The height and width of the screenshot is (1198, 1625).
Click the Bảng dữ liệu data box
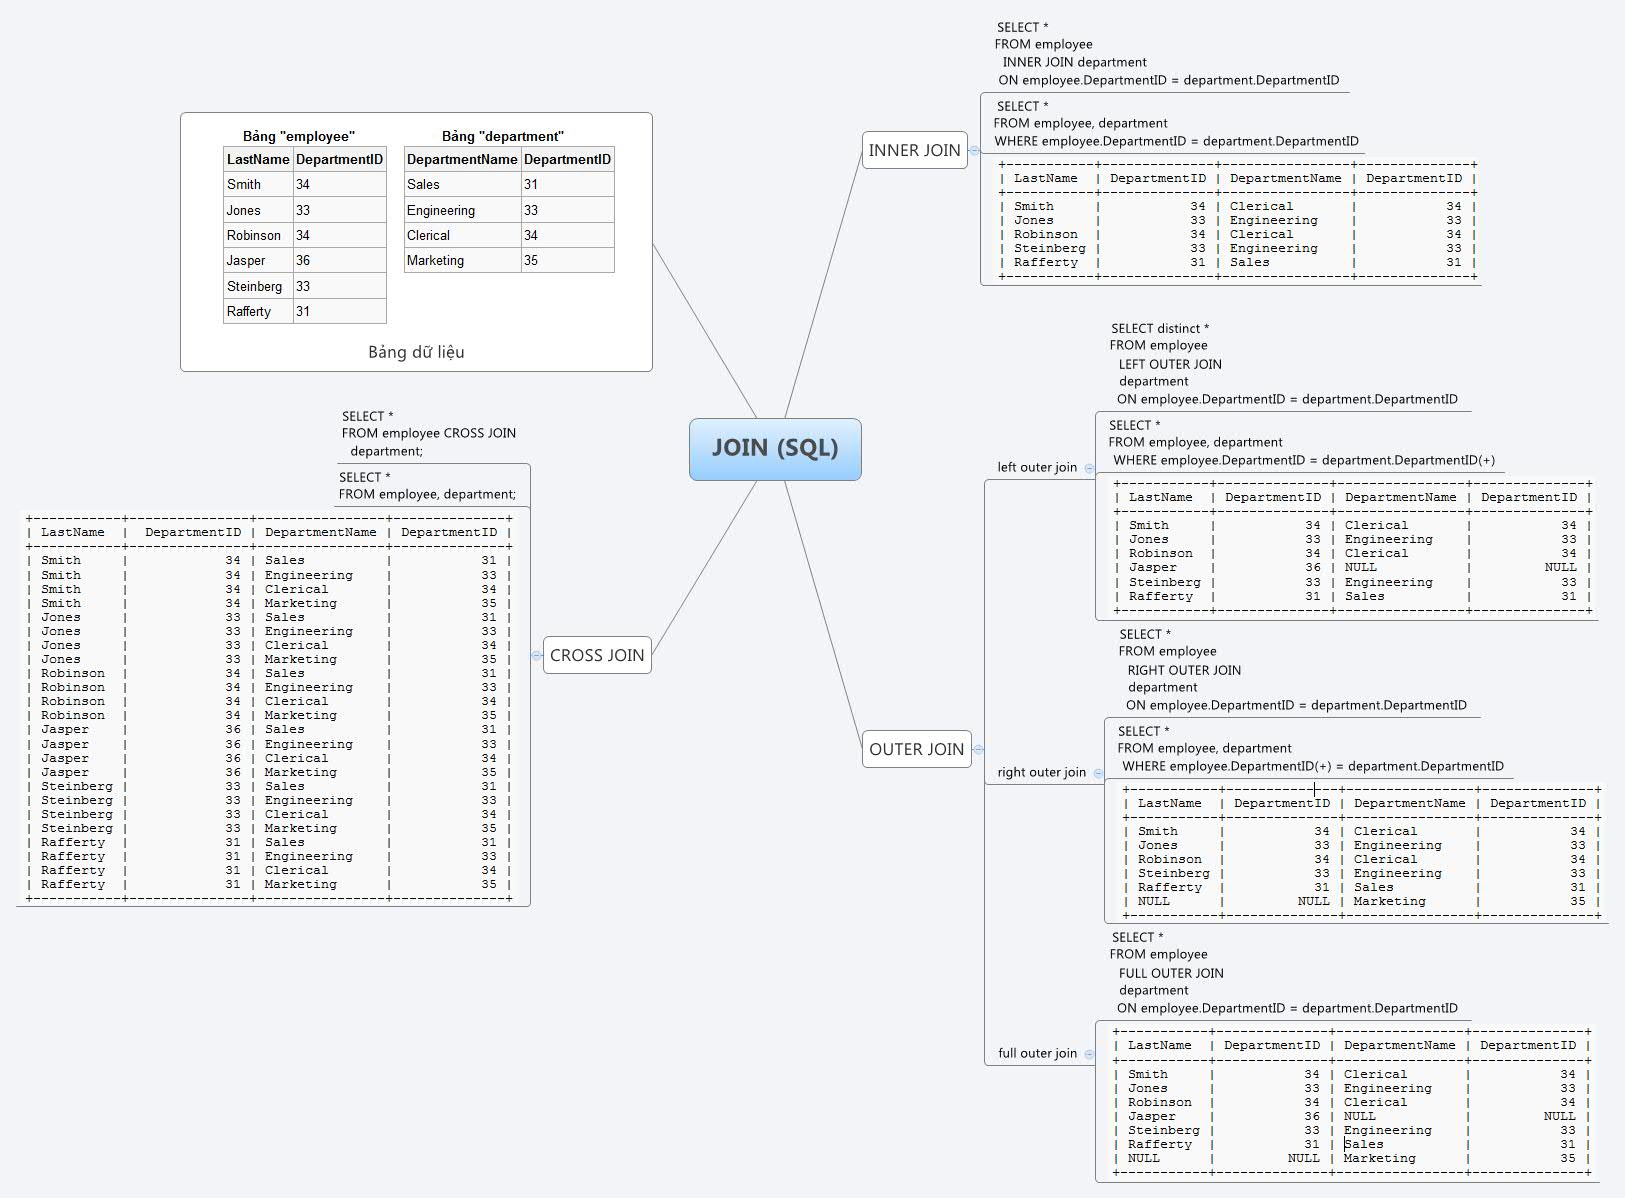click(x=415, y=352)
